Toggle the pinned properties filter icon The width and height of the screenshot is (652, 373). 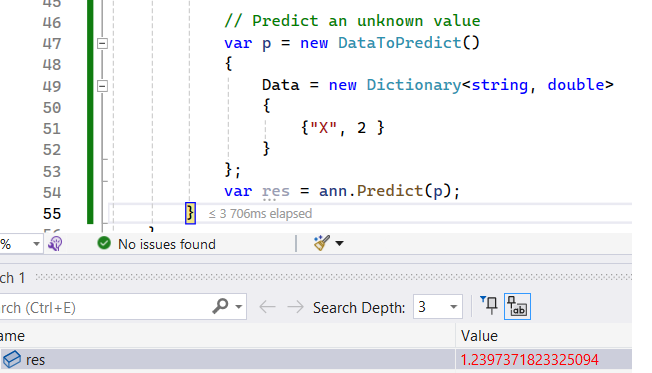click(489, 306)
